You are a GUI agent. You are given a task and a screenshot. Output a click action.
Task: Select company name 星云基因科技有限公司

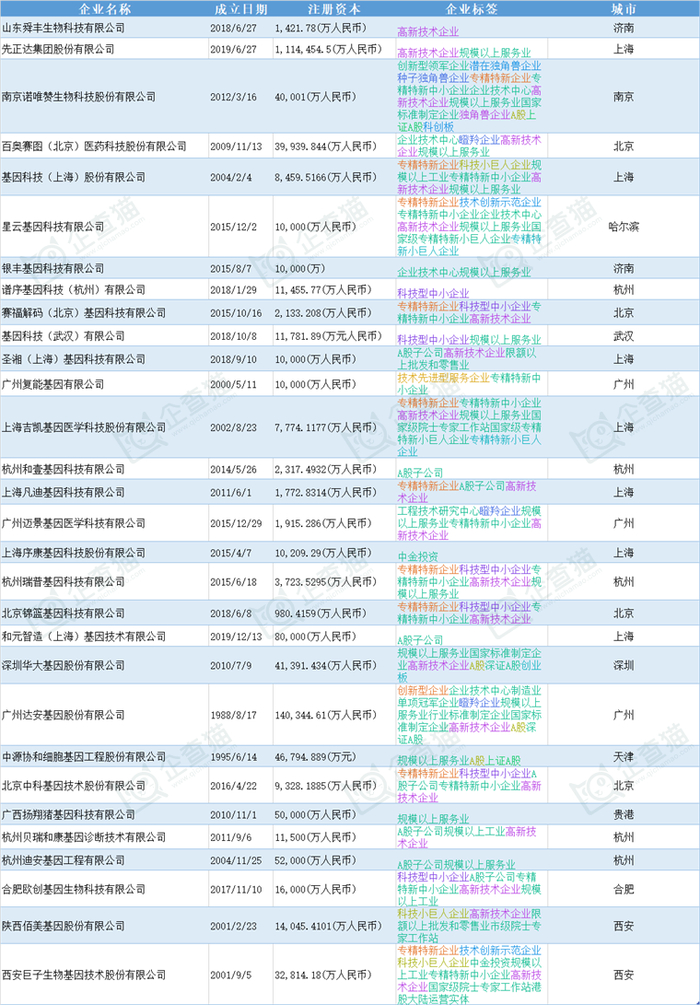point(53,226)
